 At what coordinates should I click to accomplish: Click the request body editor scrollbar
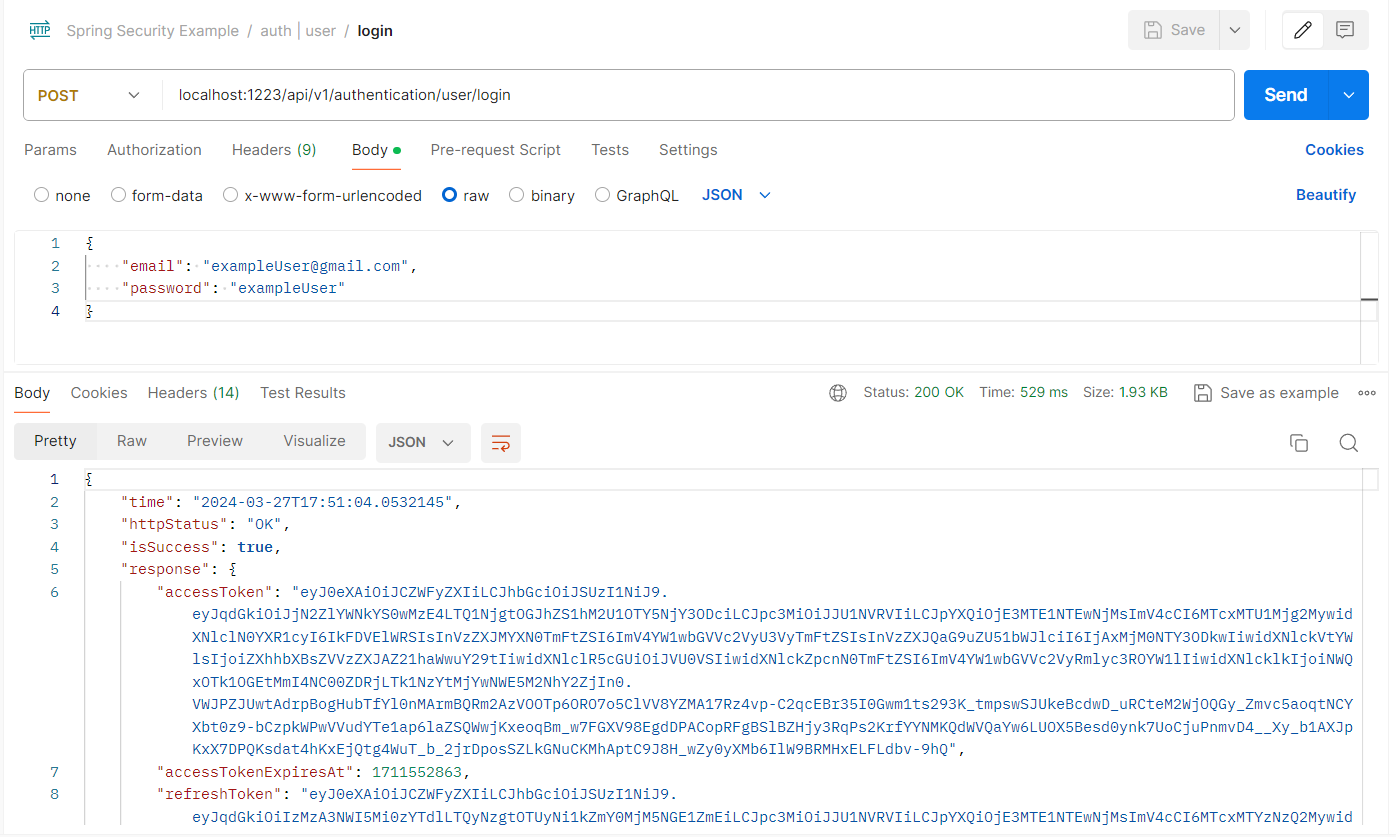pos(1369,297)
